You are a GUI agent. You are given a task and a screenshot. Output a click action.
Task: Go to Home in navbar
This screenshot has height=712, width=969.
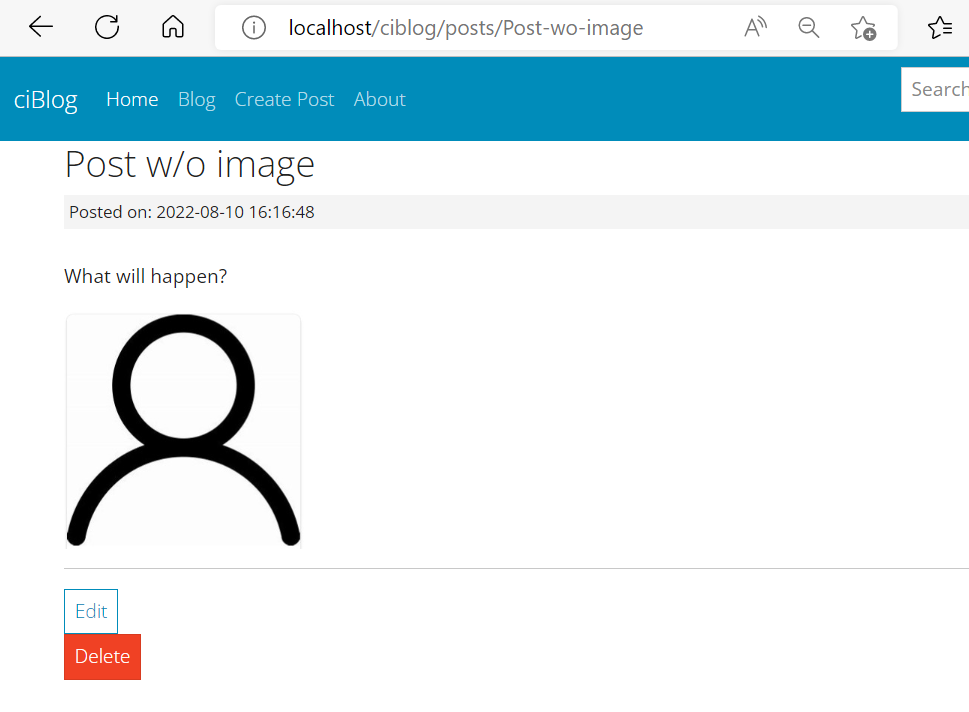click(x=132, y=100)
